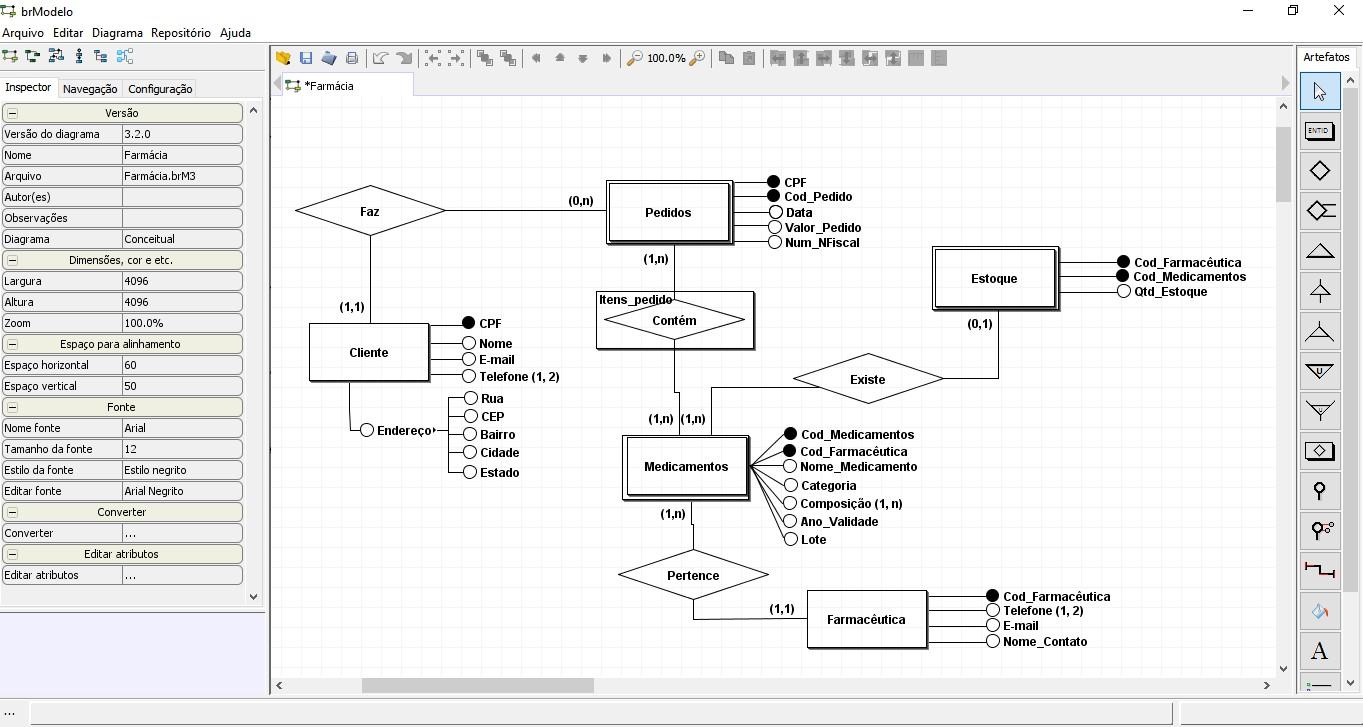Open a diagram with the folder icon
This screenshot has width=1363, height=727.
coord(283,58)
